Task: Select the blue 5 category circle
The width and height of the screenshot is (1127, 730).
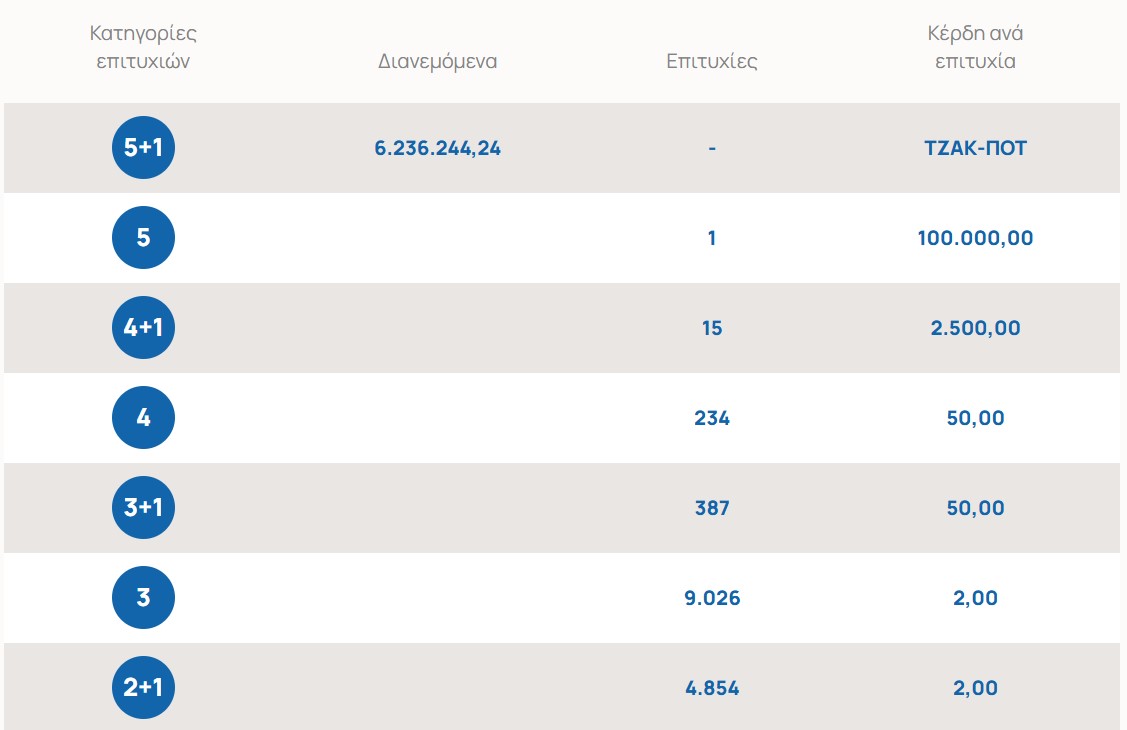Action: (143, 237)
